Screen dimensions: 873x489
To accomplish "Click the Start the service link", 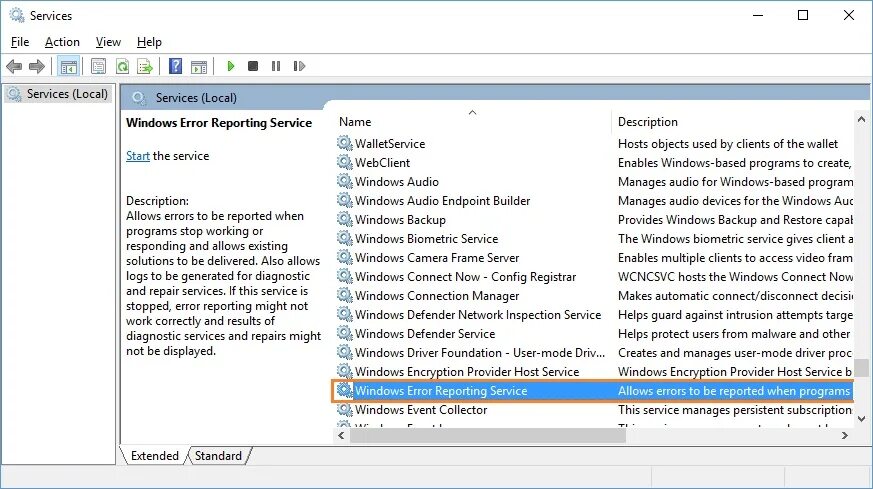I will point(138,156).
